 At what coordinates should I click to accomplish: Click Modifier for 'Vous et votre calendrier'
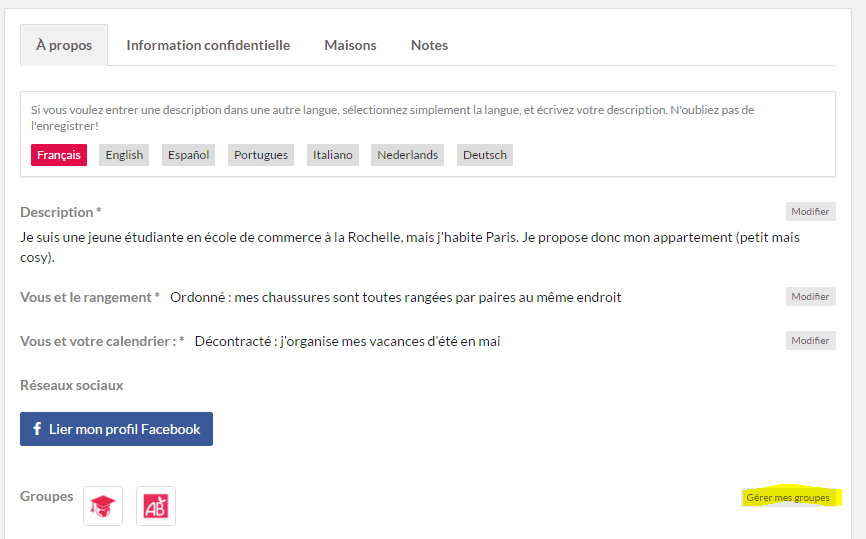pyautogui.click(x=810, y=341)
